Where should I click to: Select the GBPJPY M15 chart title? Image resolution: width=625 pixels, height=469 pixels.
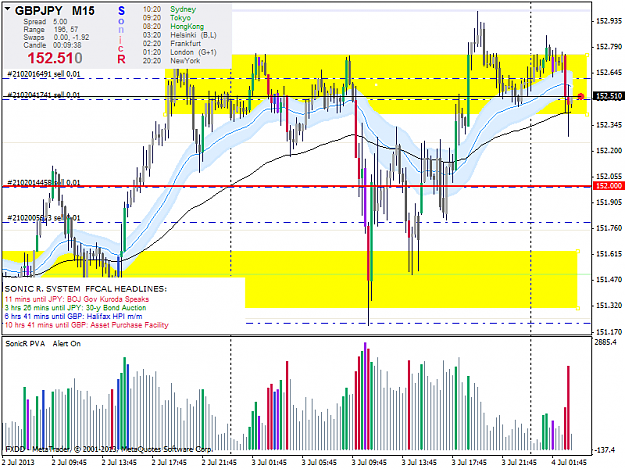[55, 11]
